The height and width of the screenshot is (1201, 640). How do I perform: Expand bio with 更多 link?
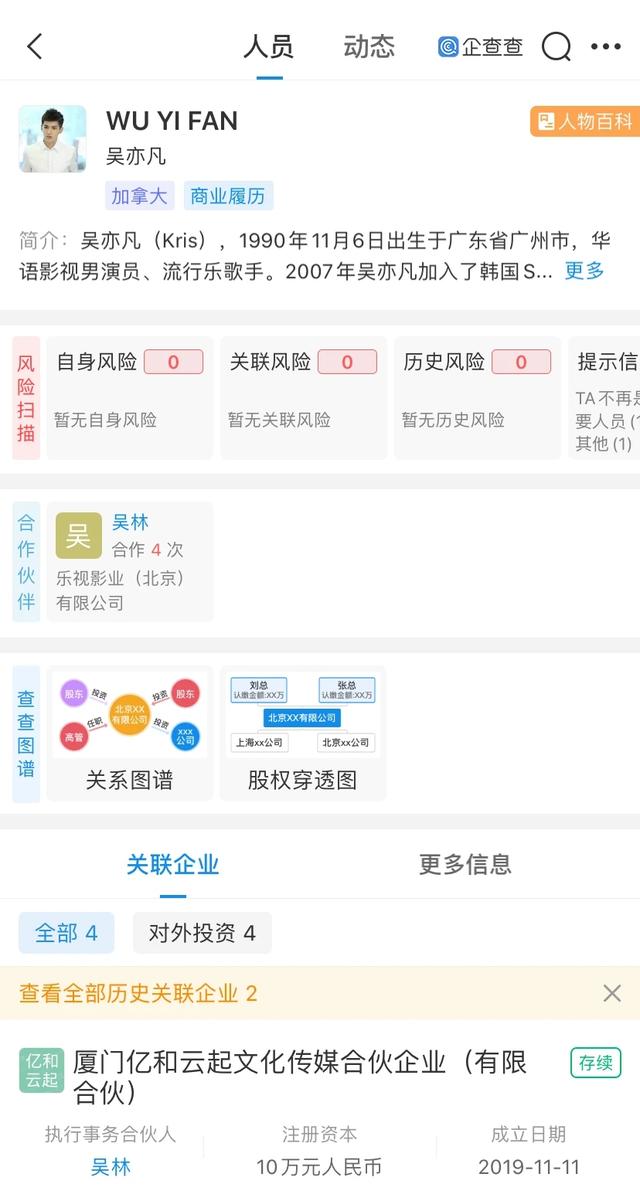click(585, 271)
